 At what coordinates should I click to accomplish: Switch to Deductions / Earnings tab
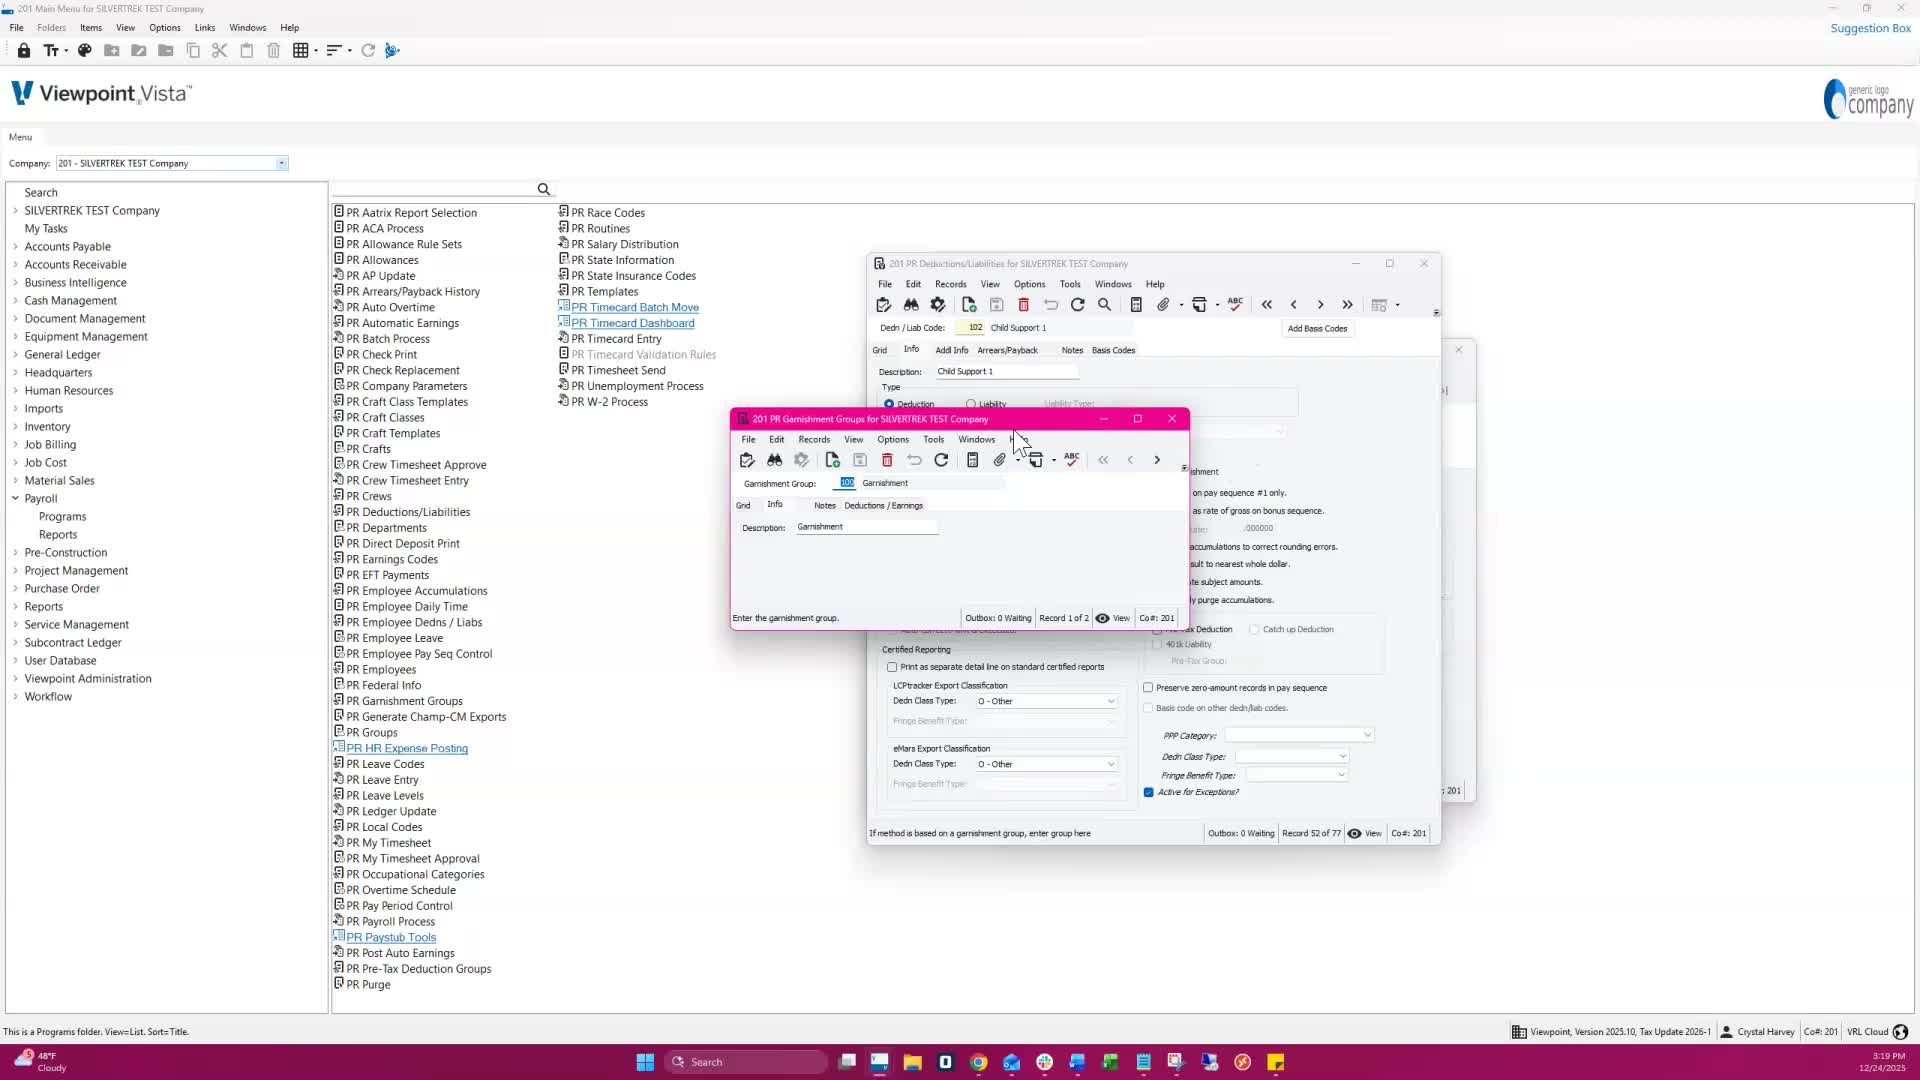tap(883, 505)
